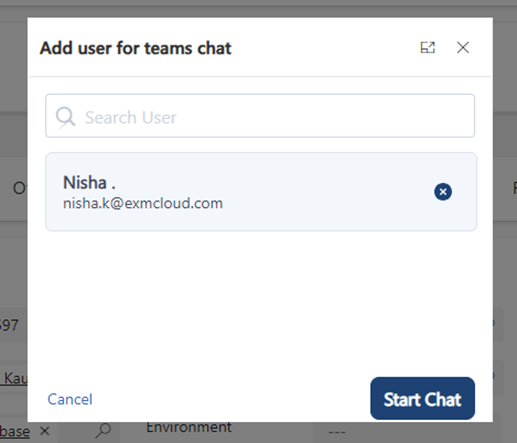This screenshot has width=517, height=443.
Task: Click the Nisha name label
Action: tap(89, 183)
